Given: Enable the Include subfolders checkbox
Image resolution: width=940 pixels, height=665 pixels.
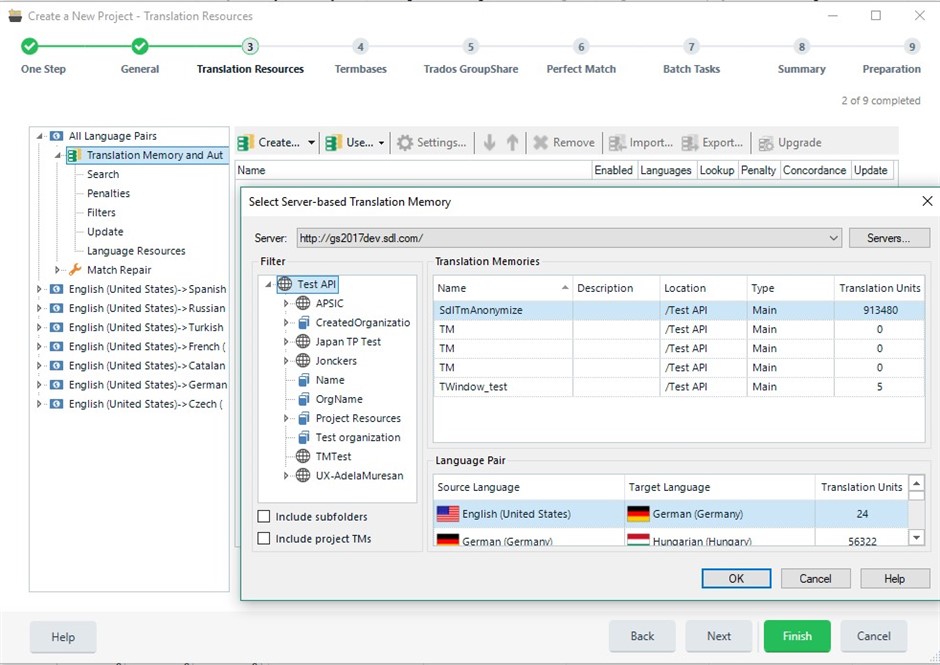Looking at the screenshot, I should click(264, 516).
